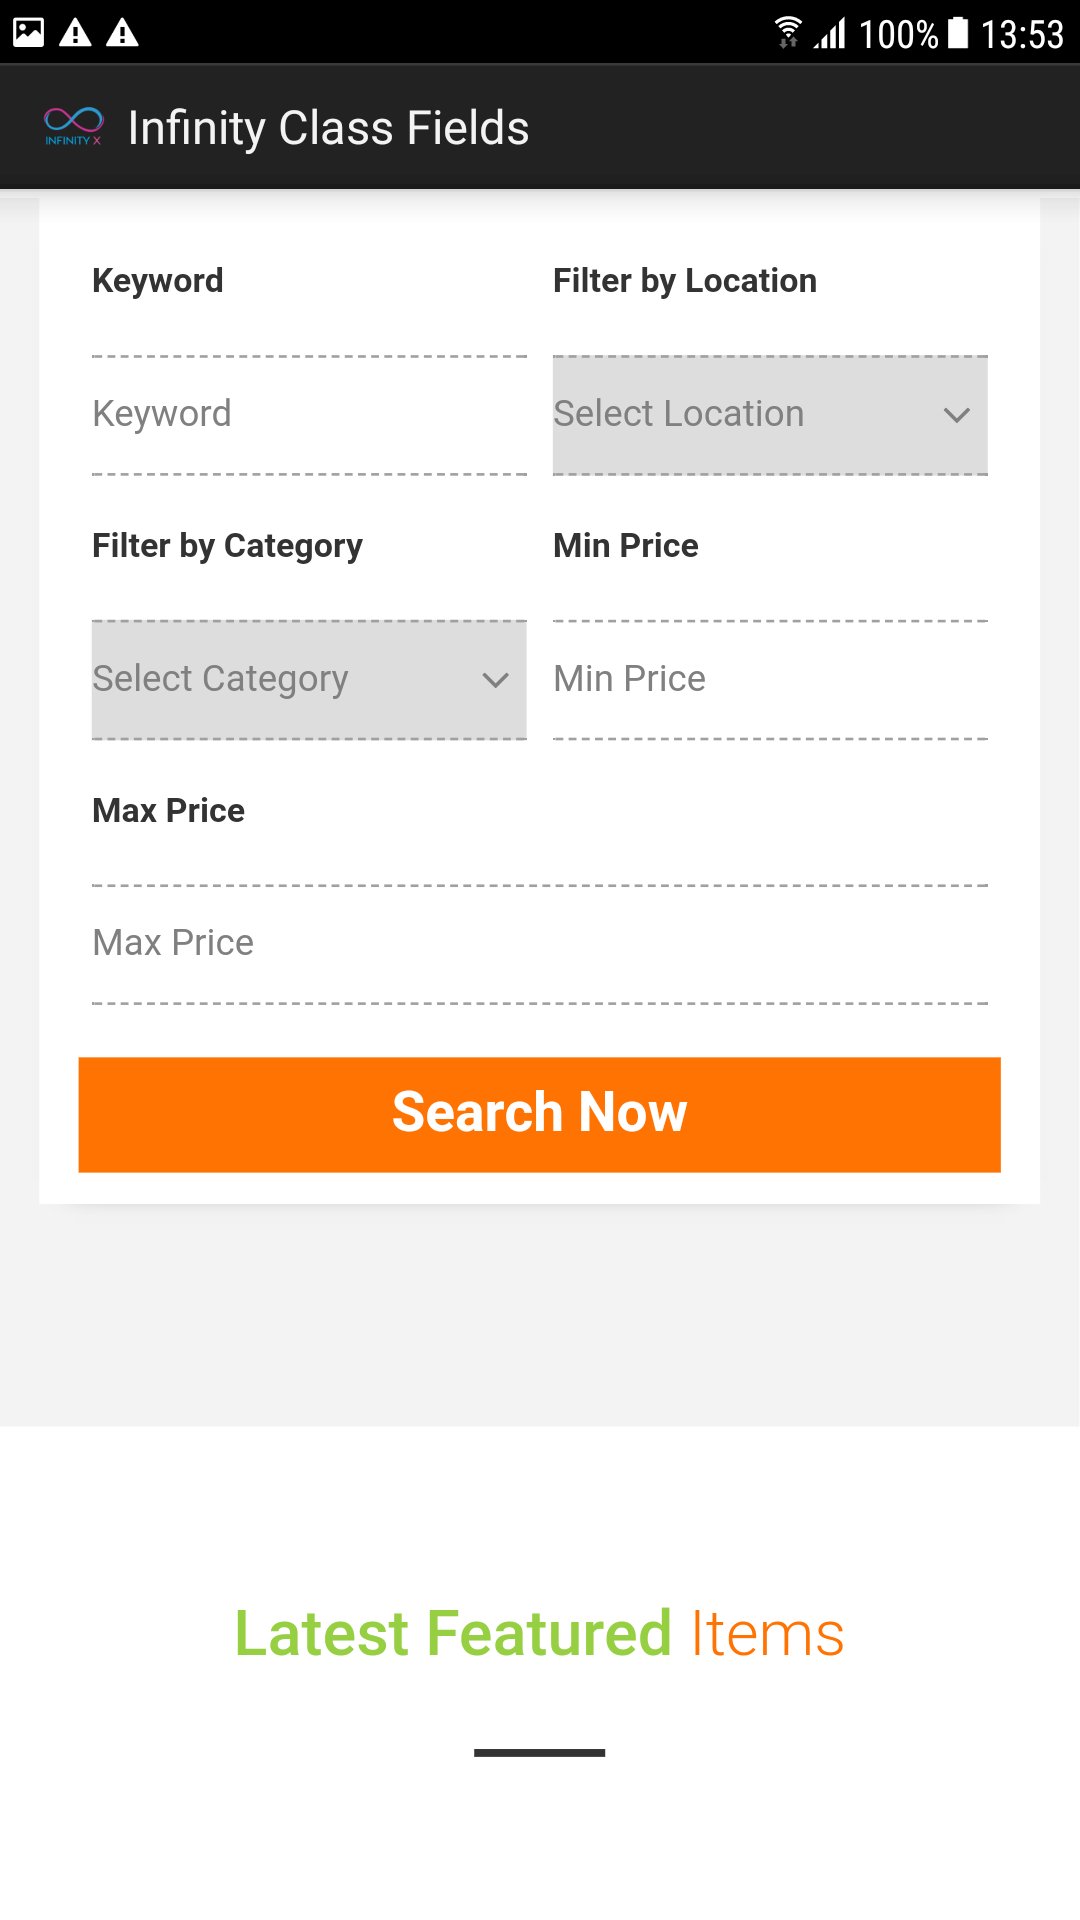The image size is (1080, 1920).
Task: Focus the Min Price input field
Action: (x=770, y=680)
